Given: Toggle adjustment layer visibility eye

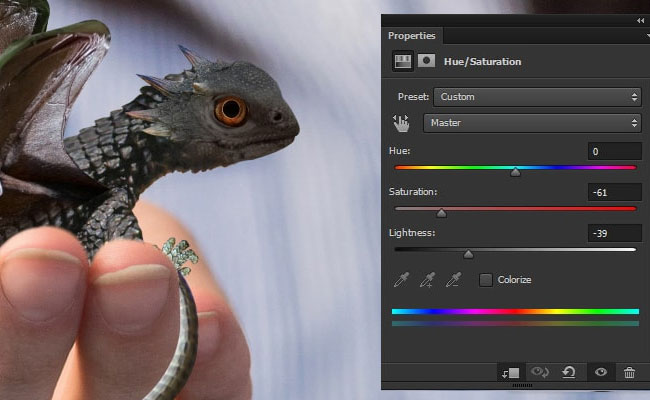Looking at the screenshot, I should point(601,372).
